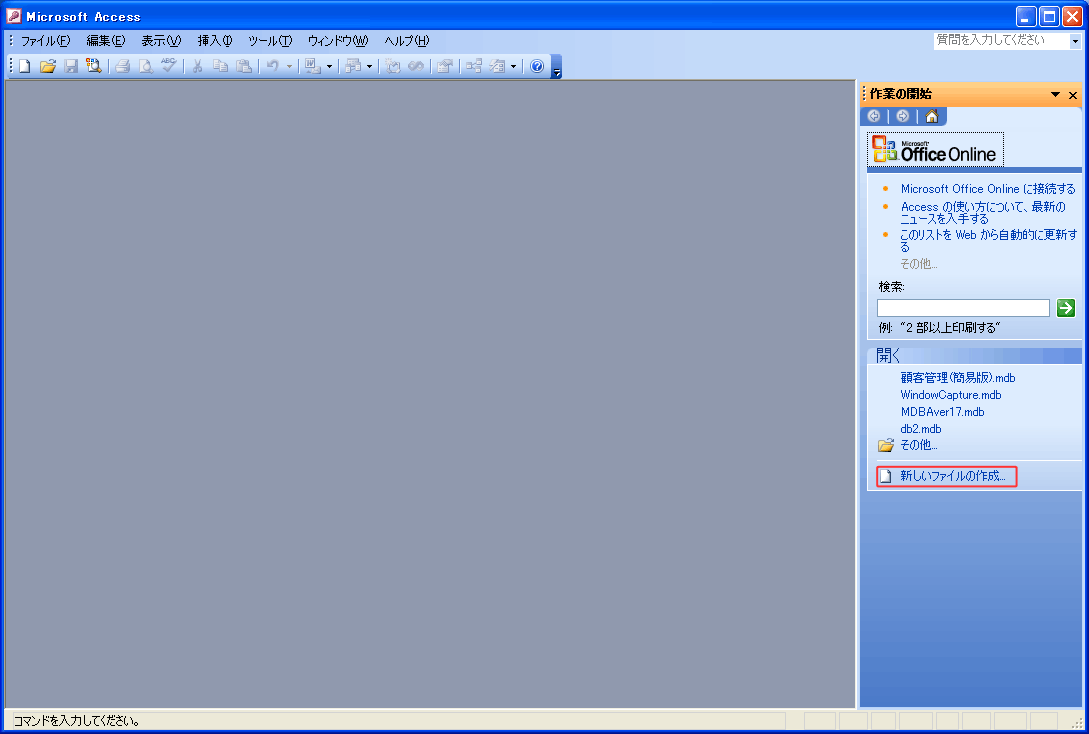The width and height of the screenshot is (1089, 734).
Task: Click the task pane Forward arrow icon
Action: point(902,116)
